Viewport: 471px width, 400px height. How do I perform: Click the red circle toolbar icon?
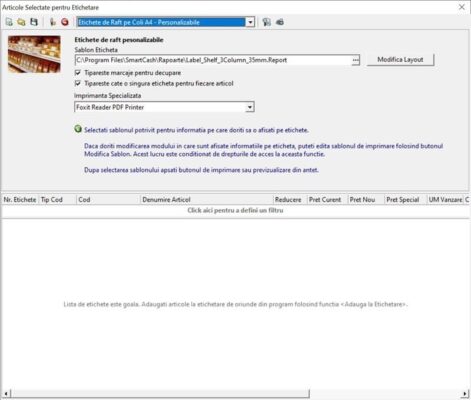(65, 22)
